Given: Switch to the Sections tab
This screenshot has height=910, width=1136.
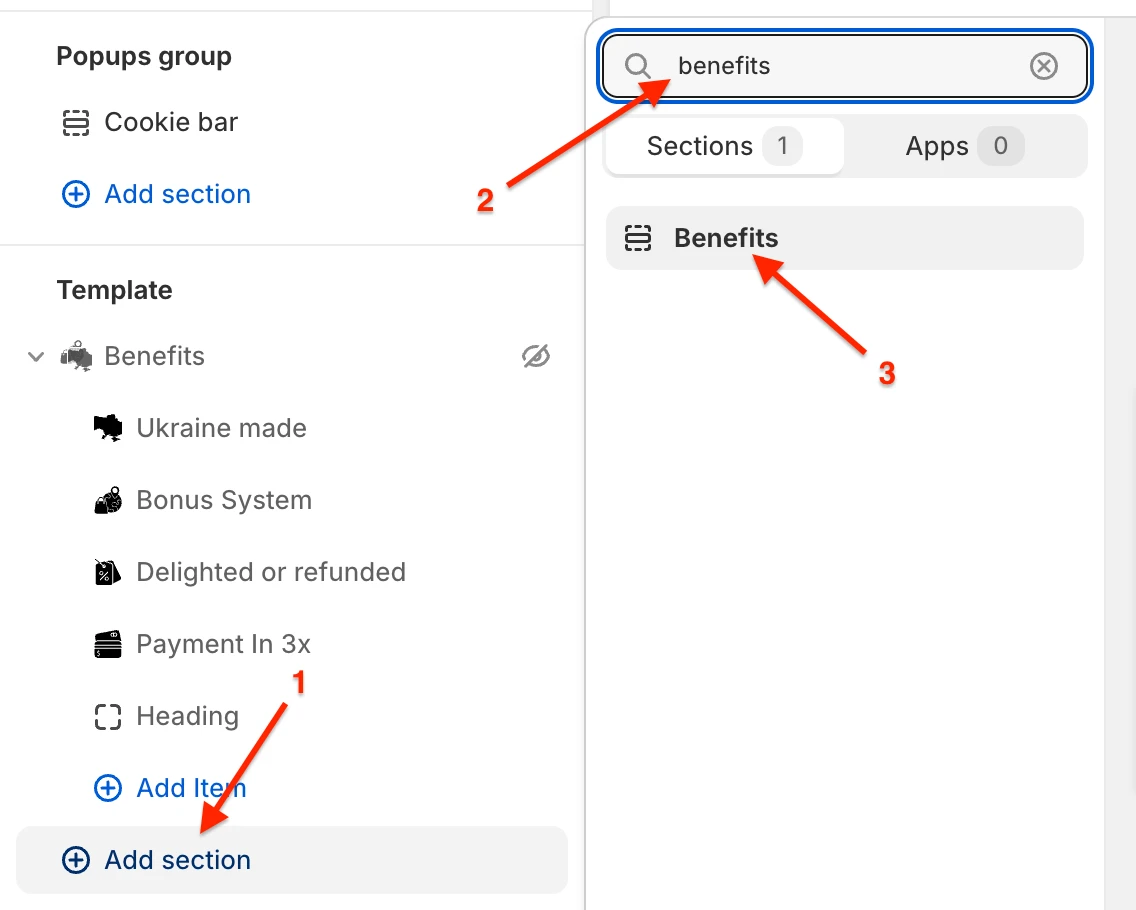Looking at the screenshot, I should tap(724, 146).
